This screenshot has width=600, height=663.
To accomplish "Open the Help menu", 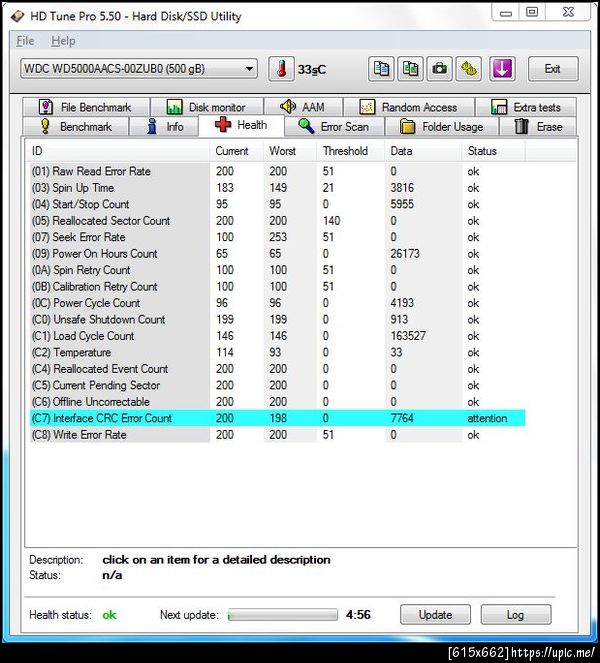I will [63, 41].
